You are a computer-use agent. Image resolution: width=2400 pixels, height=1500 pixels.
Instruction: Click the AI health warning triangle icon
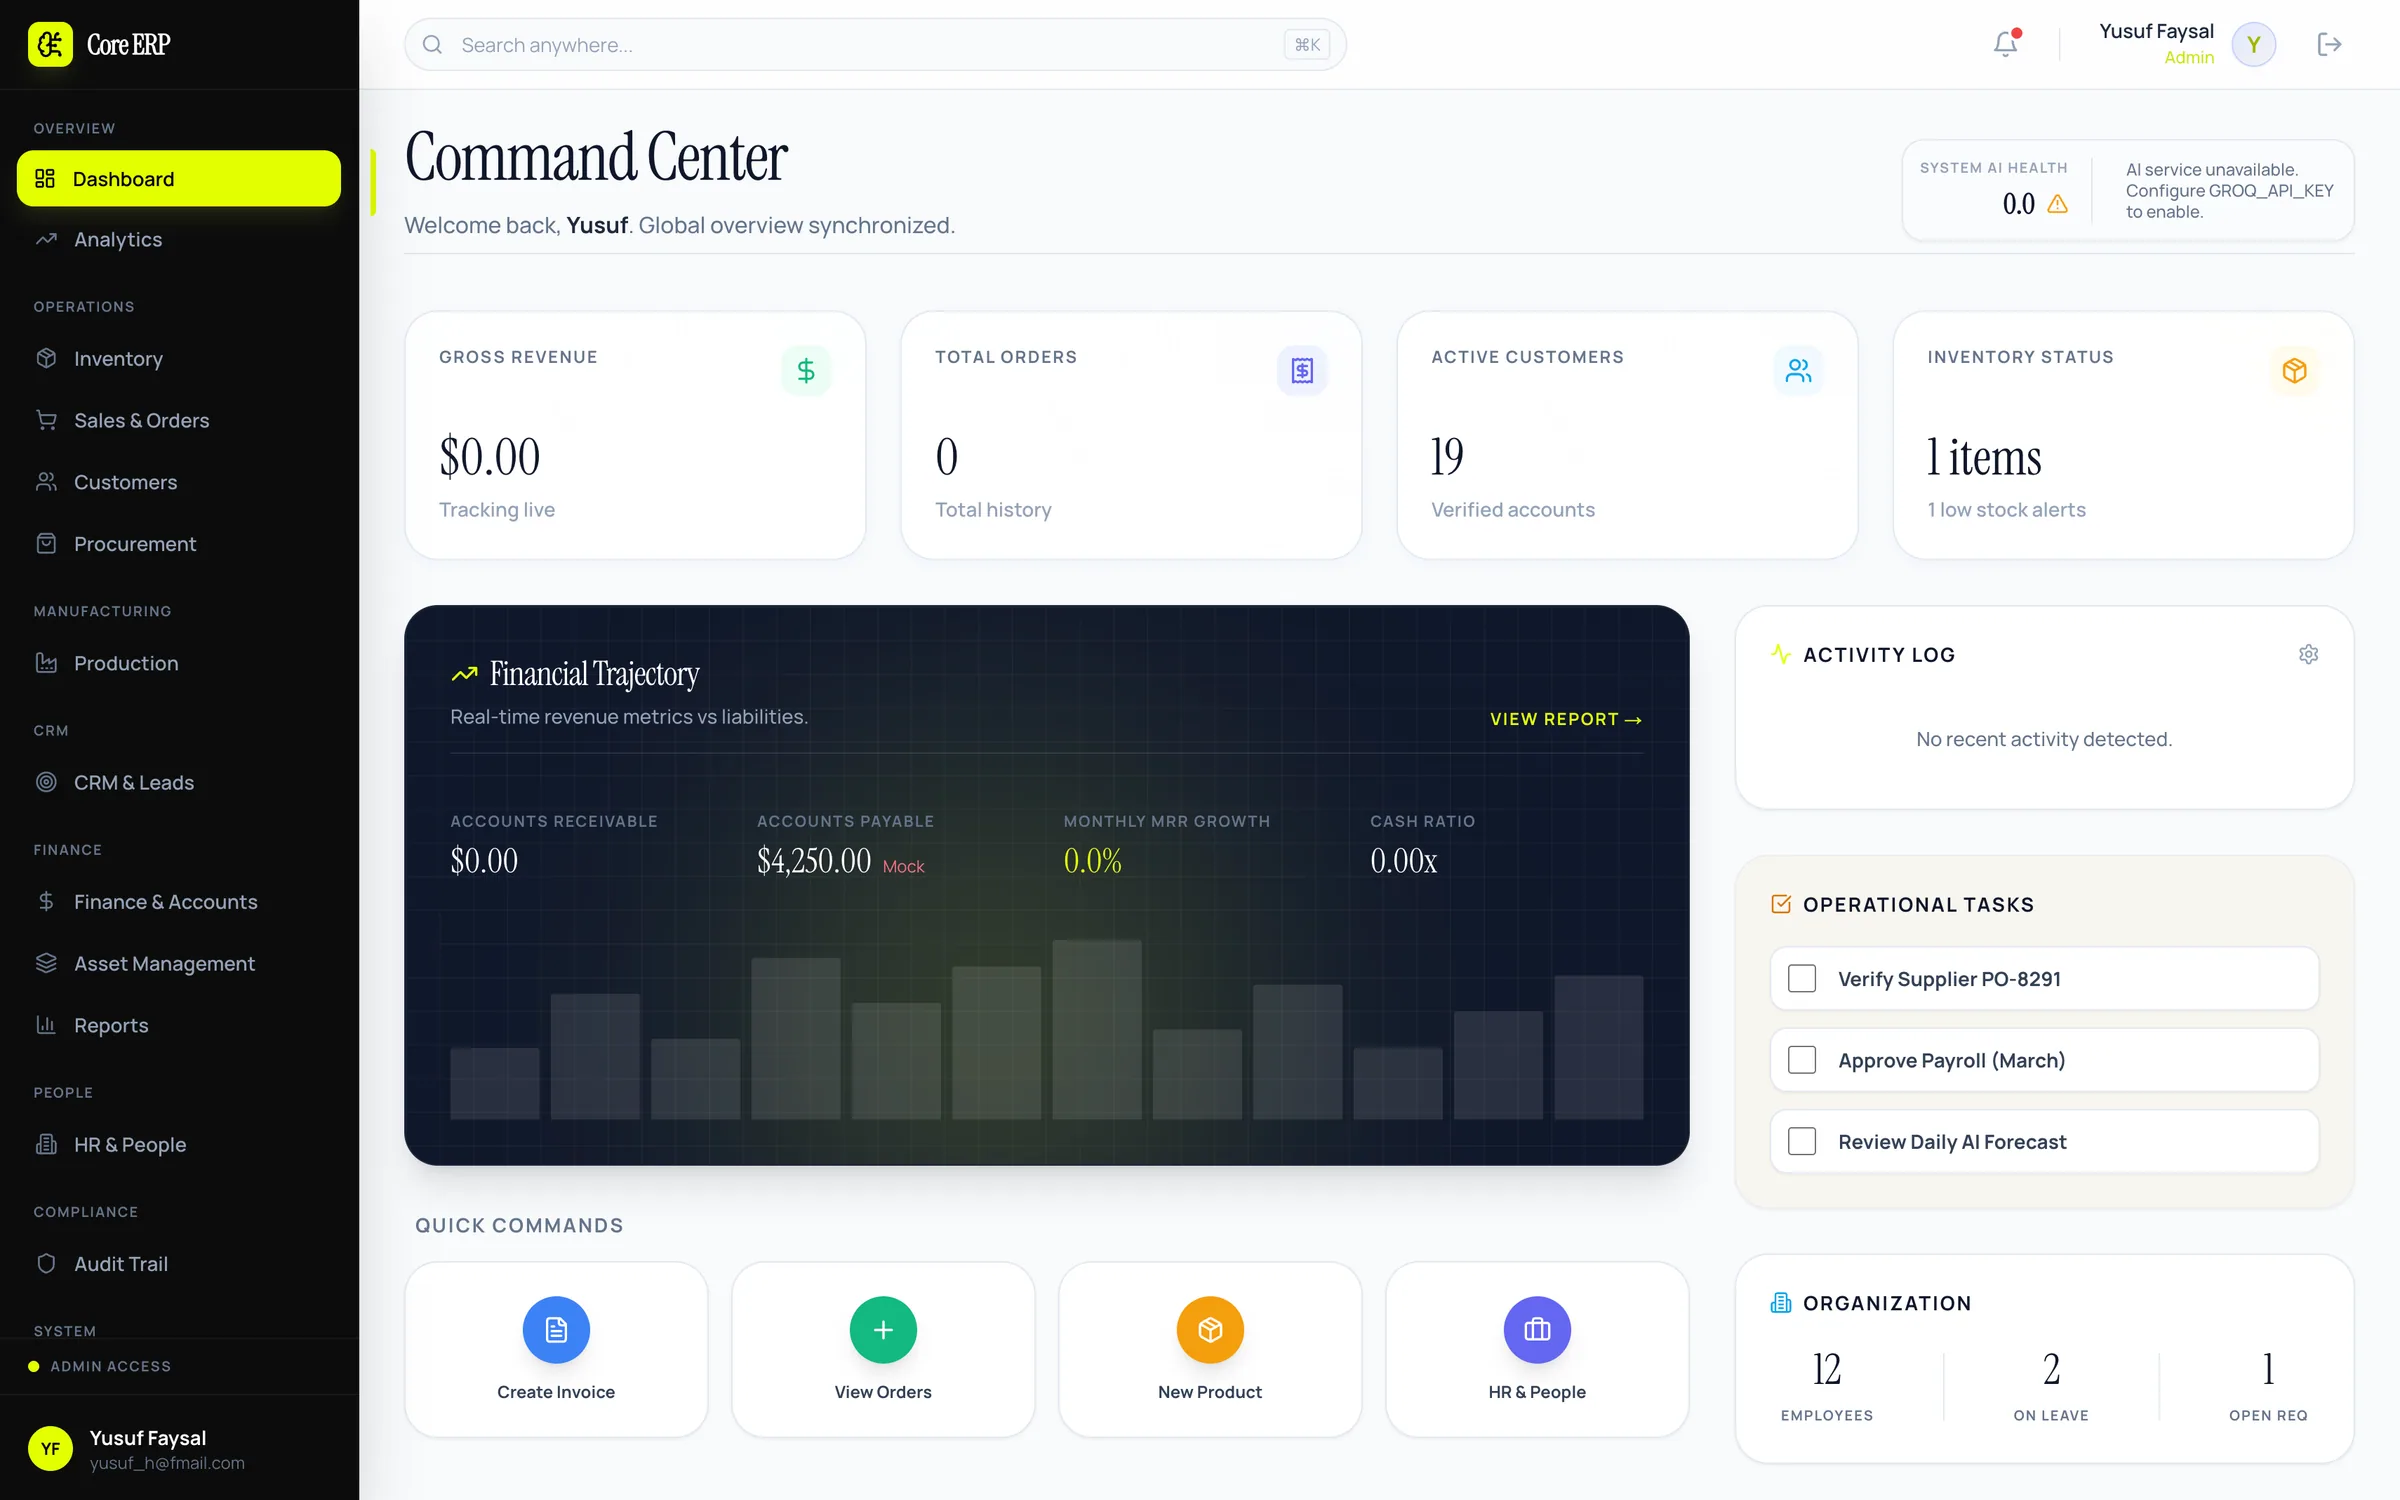(2057, 204)
